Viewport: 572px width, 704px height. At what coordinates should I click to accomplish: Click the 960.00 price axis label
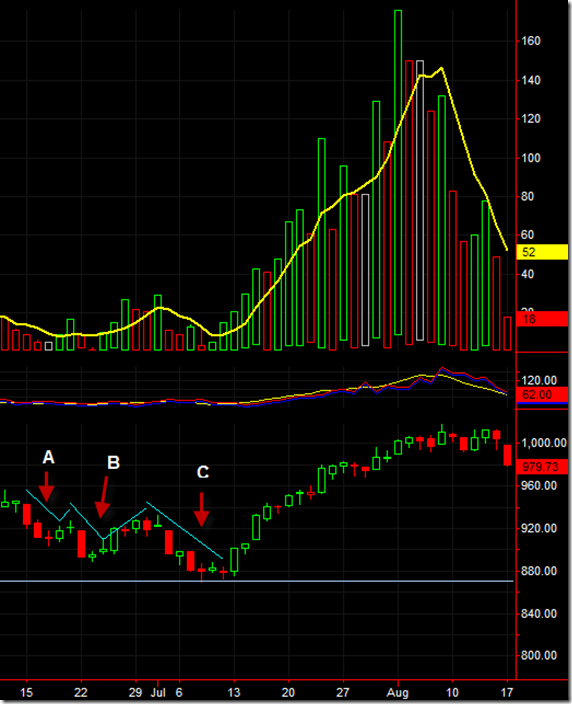coord(539,486)
